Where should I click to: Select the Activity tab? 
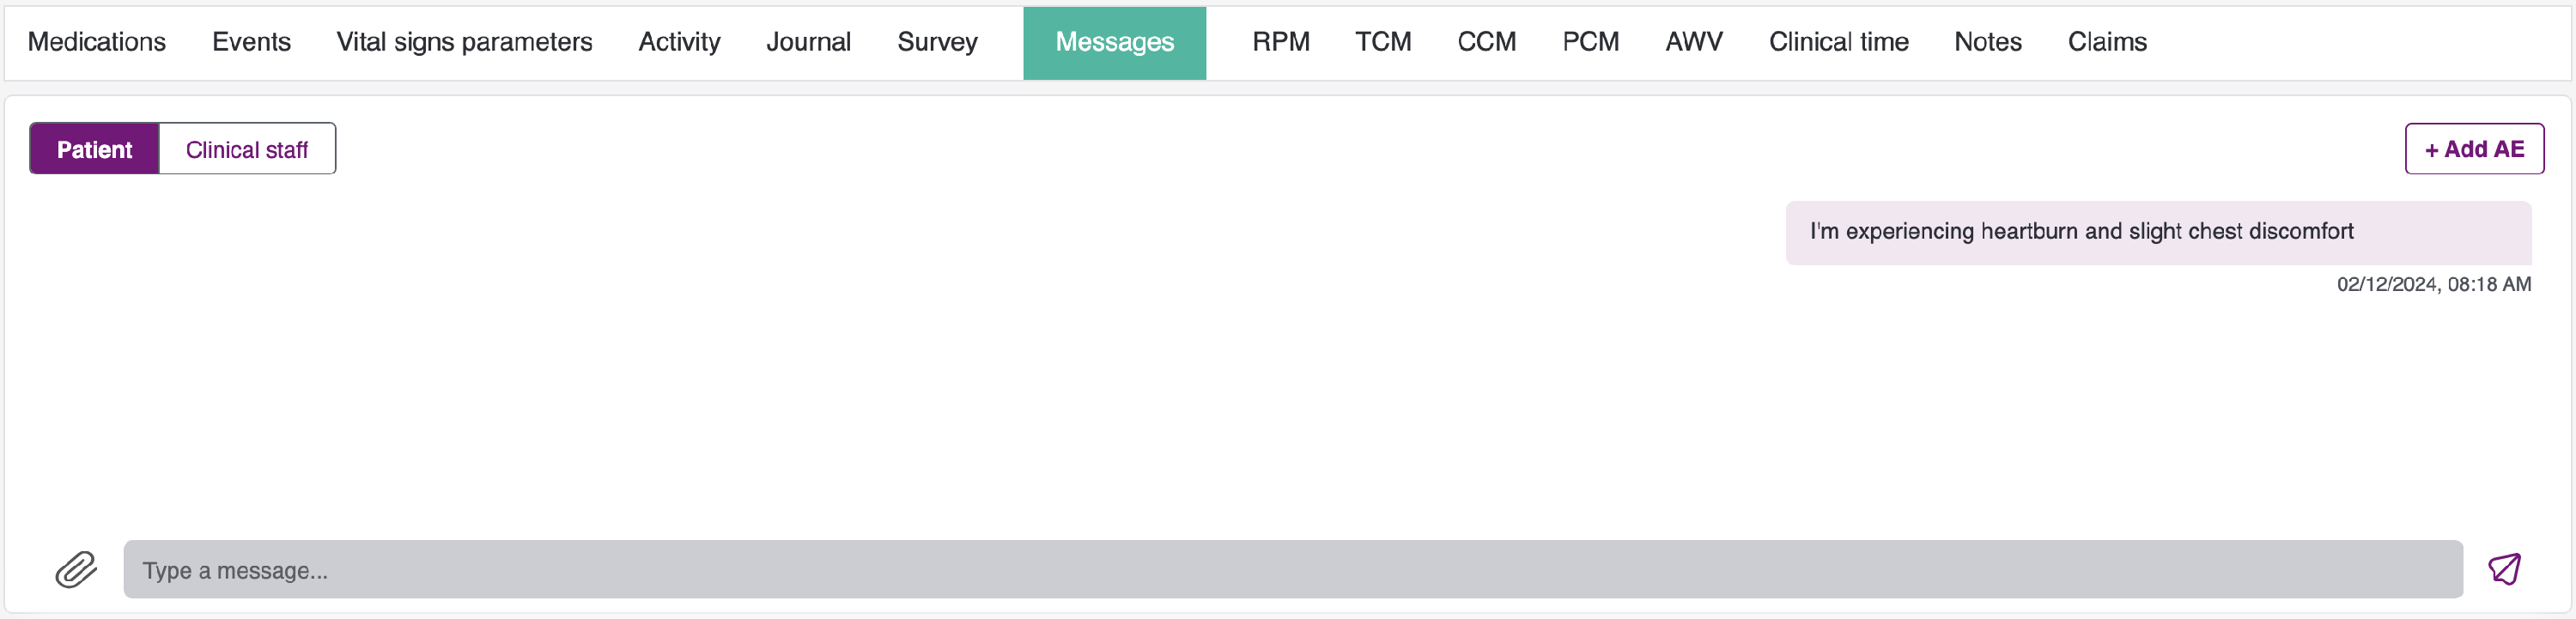pos(679,42)
